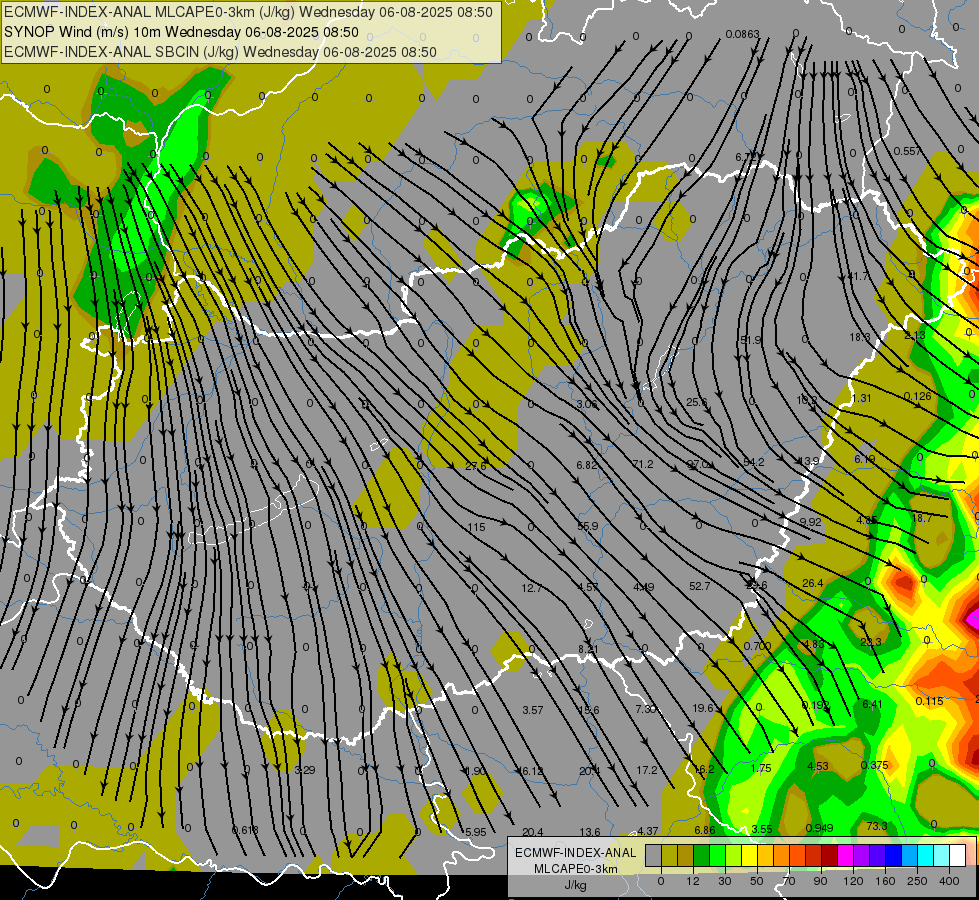Click the scale tick label 90
Screen dimensions: 979x900
pos(820,881)
